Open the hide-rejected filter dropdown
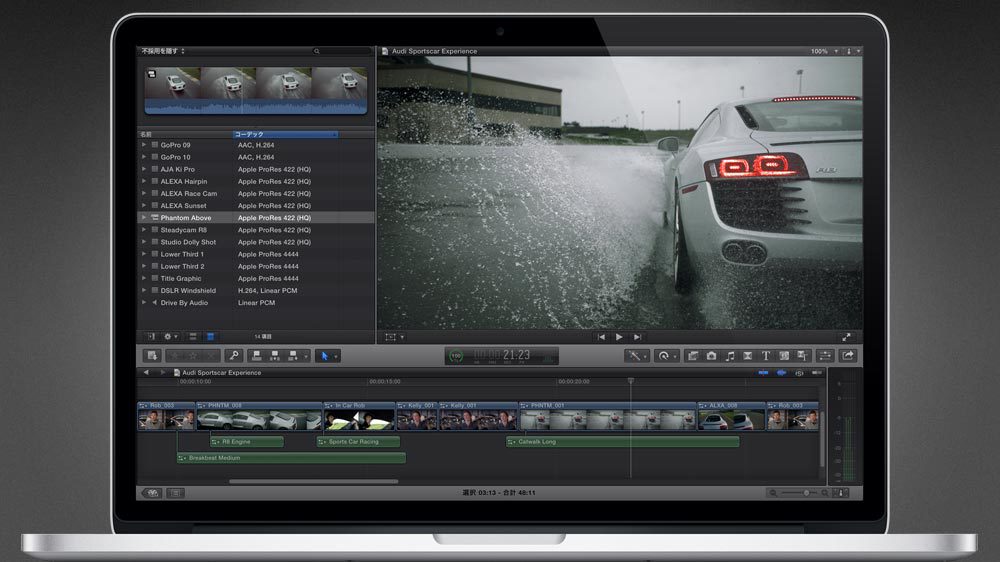 pyautogui.click(x=163, y=51)
